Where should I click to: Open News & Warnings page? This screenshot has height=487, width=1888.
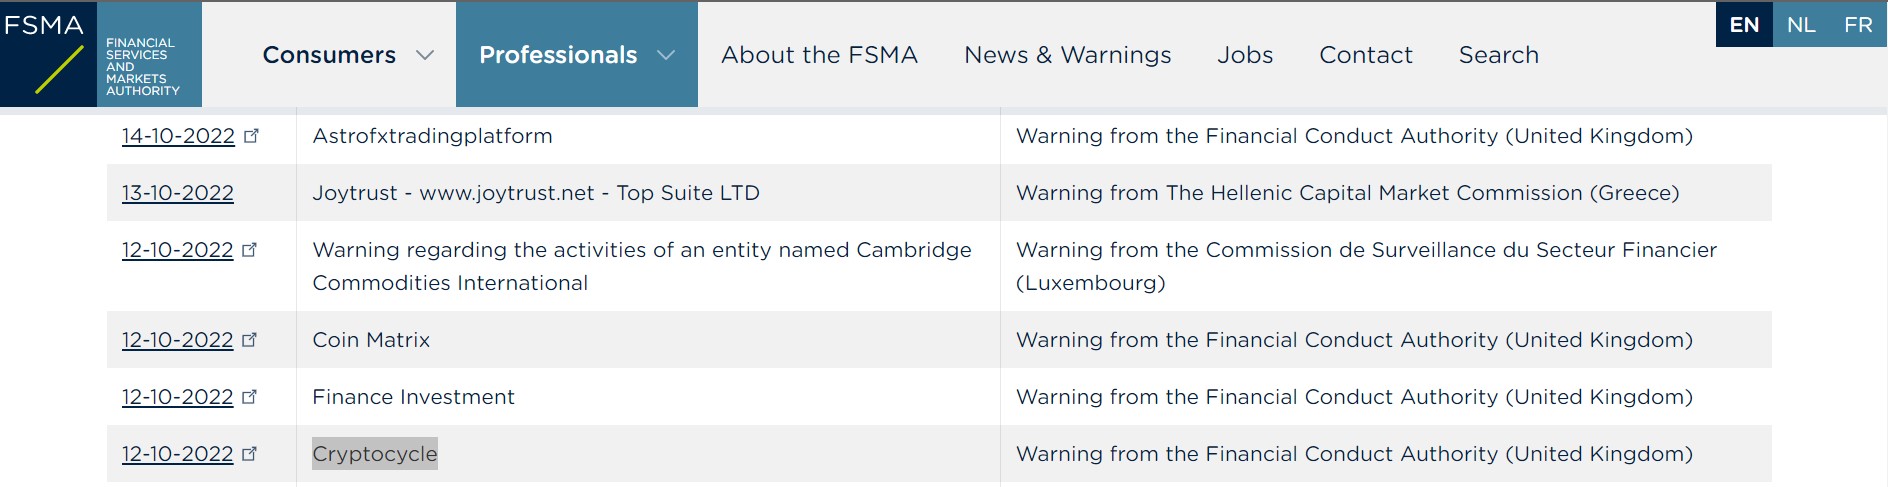pyautogui.click(x=1068, y=55)
